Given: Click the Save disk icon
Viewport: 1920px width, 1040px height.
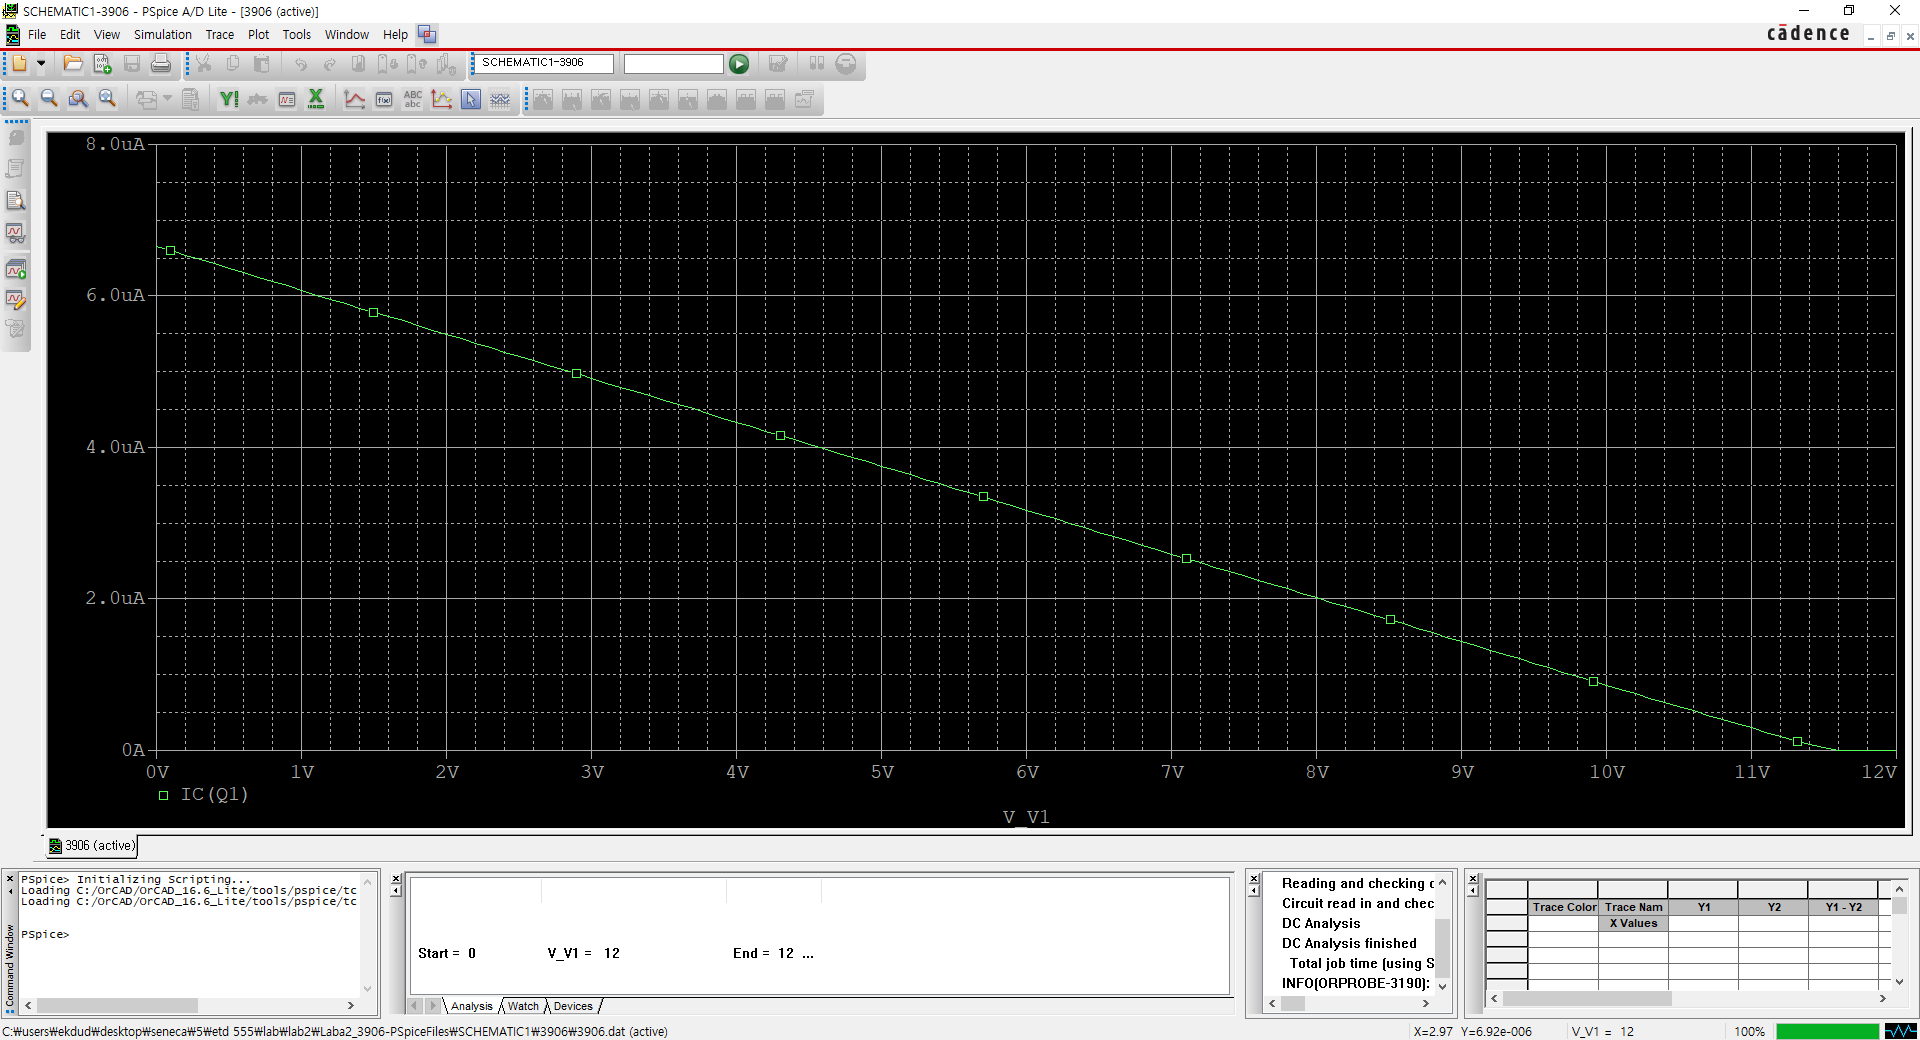Looking at the screenshot, I should coord(132,64).
